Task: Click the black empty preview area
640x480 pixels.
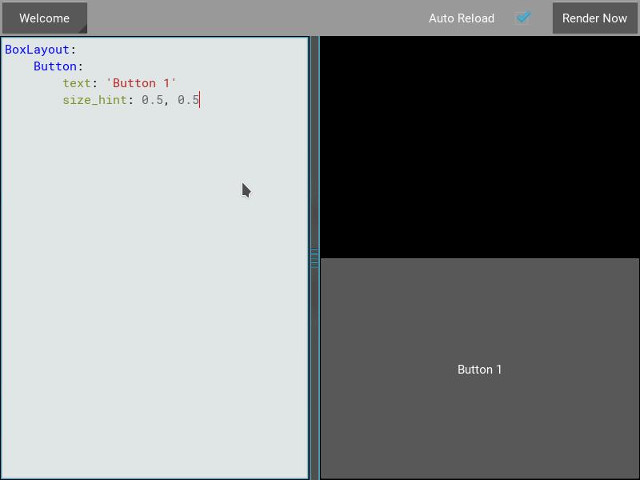Action: (479, 147)
